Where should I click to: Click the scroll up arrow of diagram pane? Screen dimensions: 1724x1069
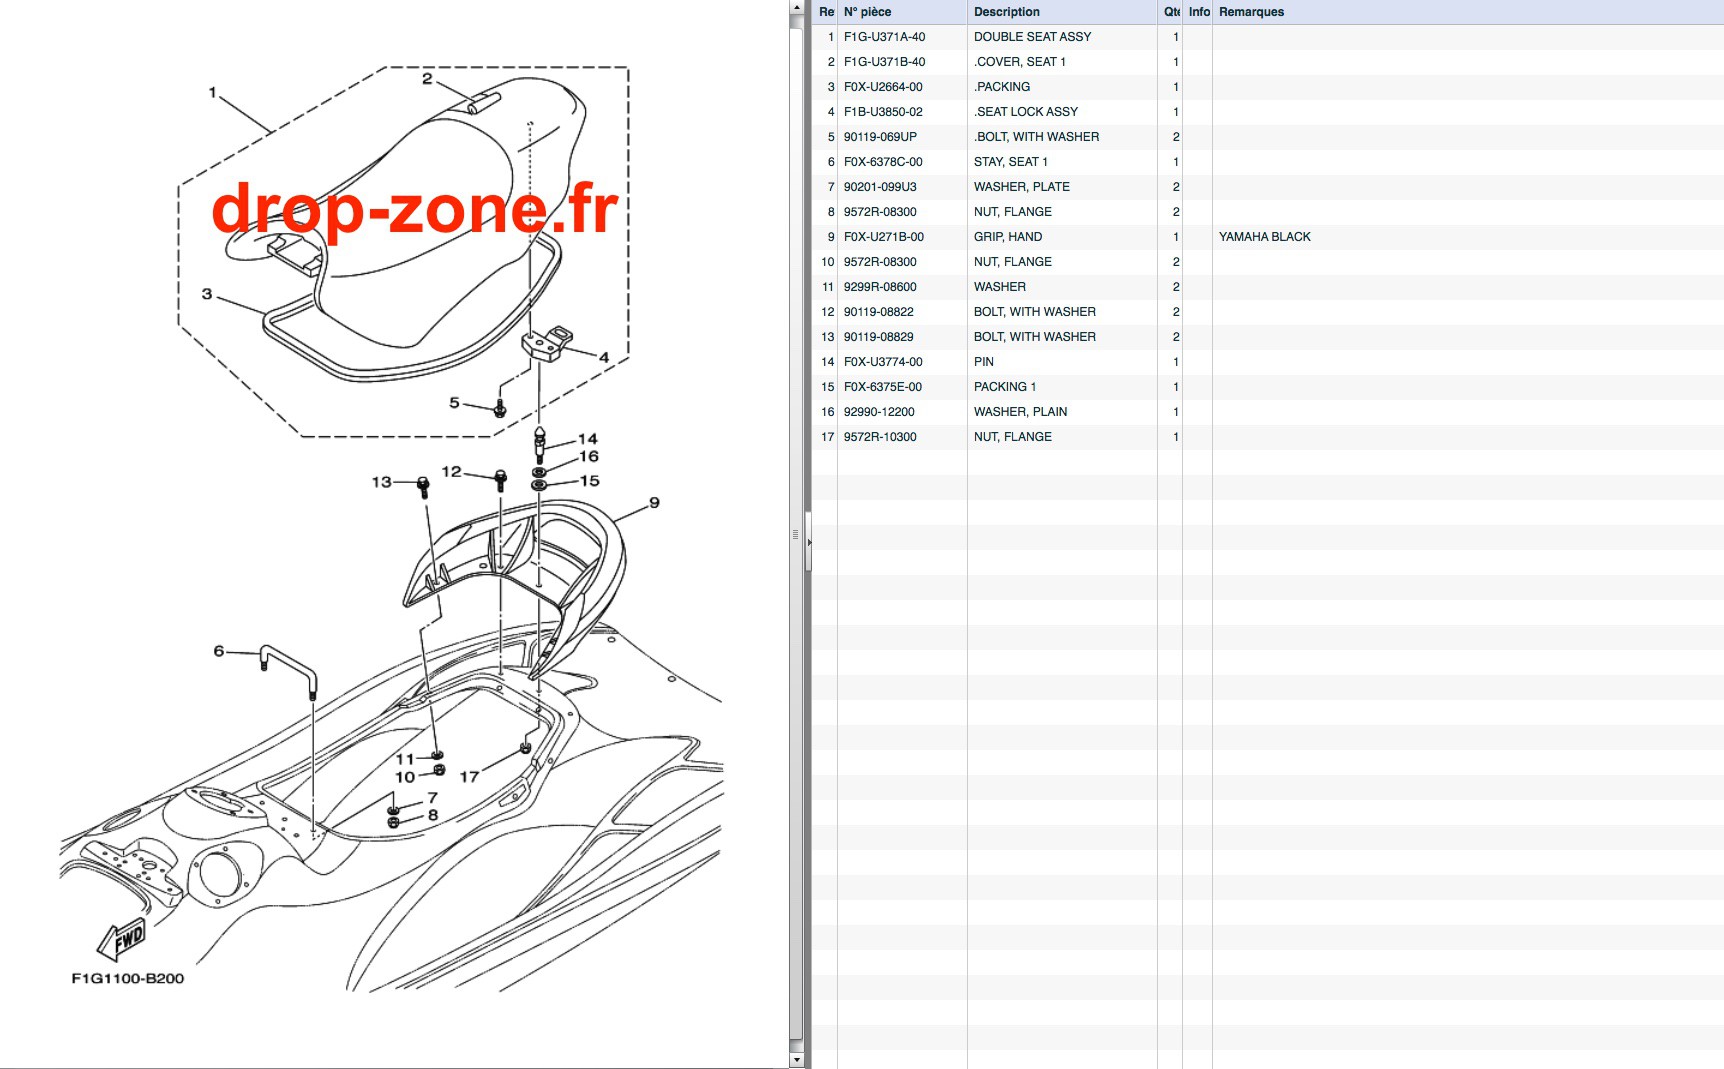tap(796, 8)
